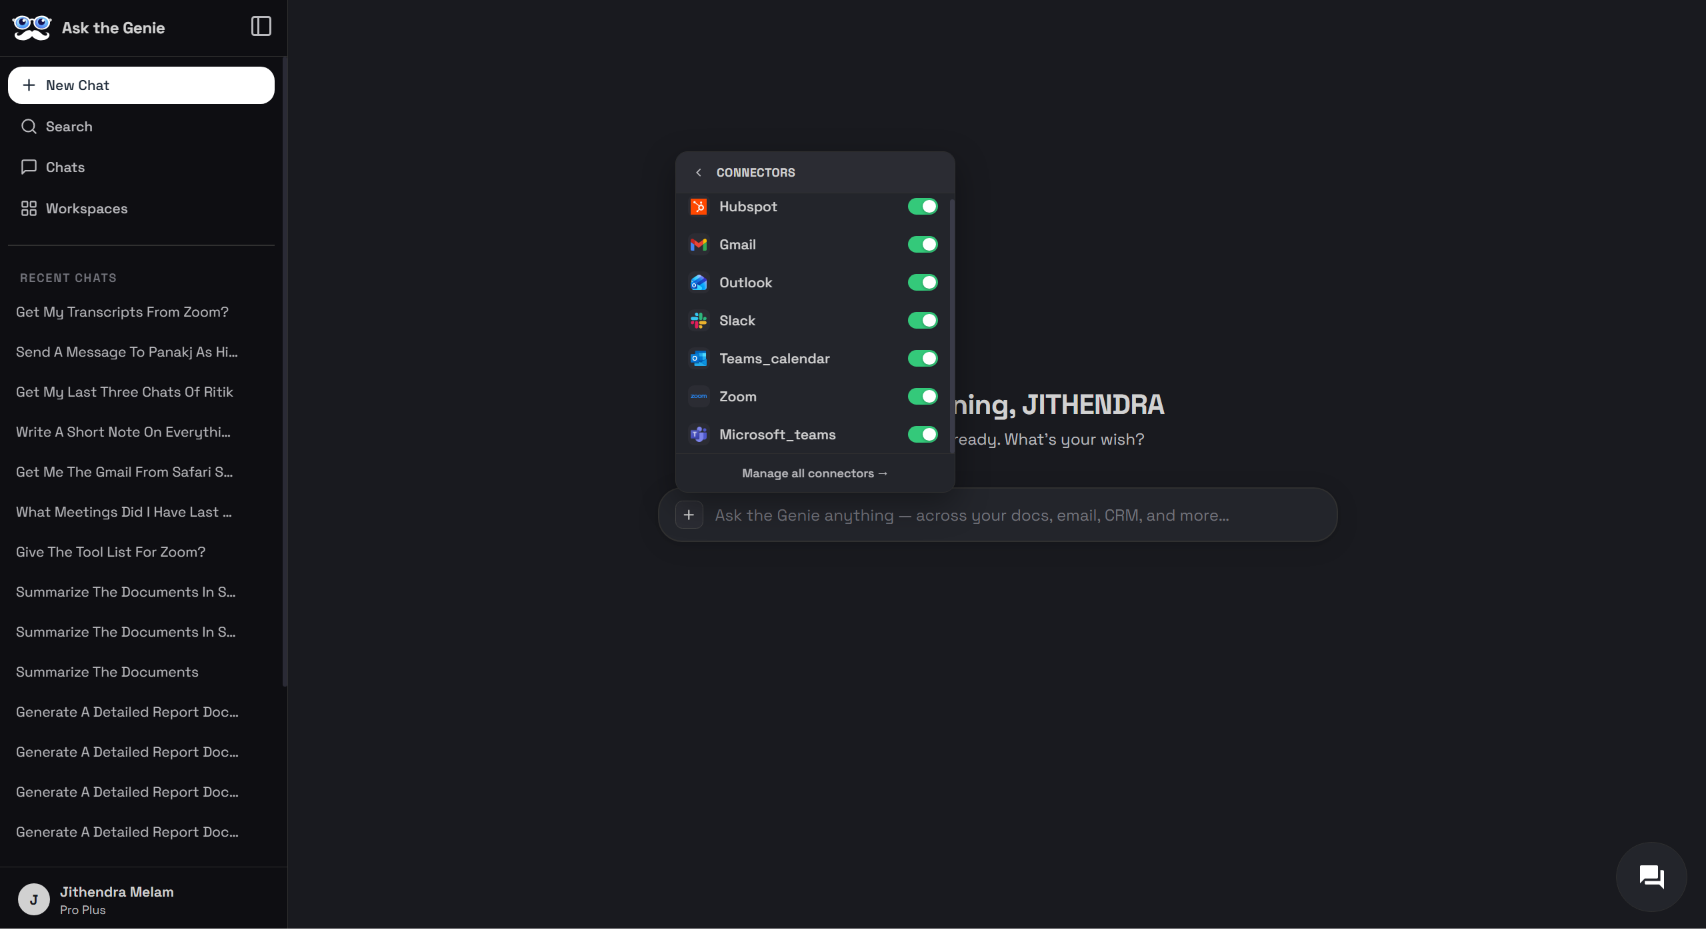Click the Zoom connector icon
Image resolution: width=1706 pixels, height=929 pixels.
(x=699, y=396)
